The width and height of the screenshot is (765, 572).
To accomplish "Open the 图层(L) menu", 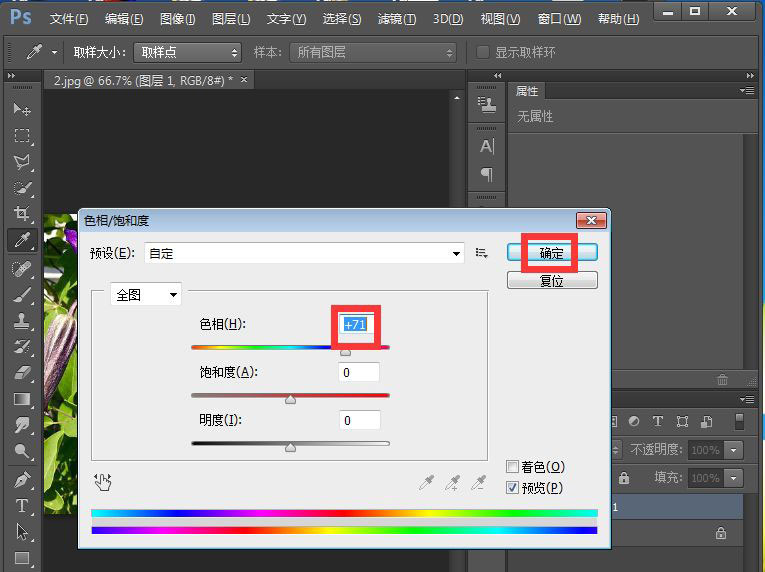I will [x=231, y=19].
